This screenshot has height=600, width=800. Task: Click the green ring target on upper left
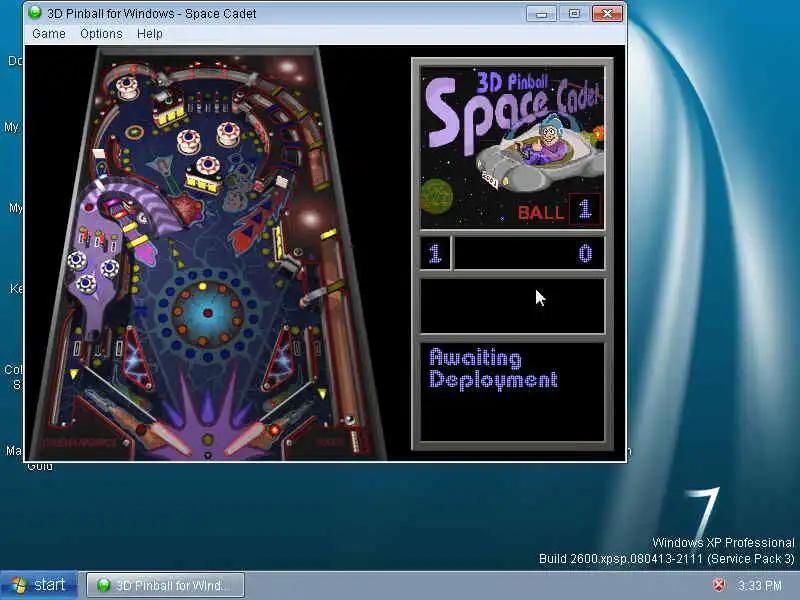[x=134, y=132]
